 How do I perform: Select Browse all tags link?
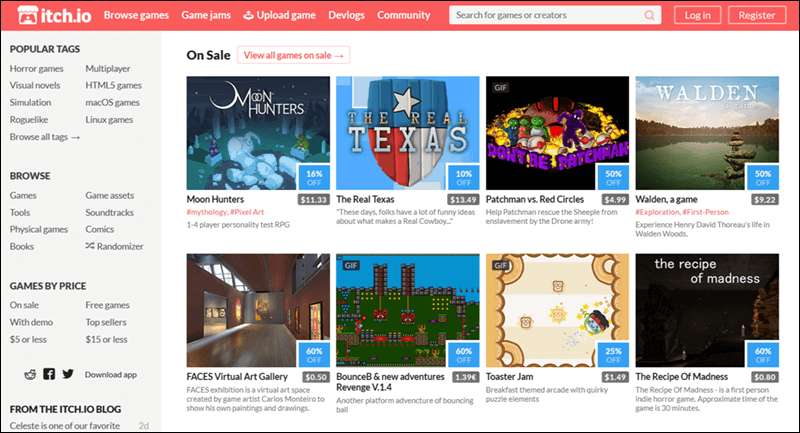[45, 137]
